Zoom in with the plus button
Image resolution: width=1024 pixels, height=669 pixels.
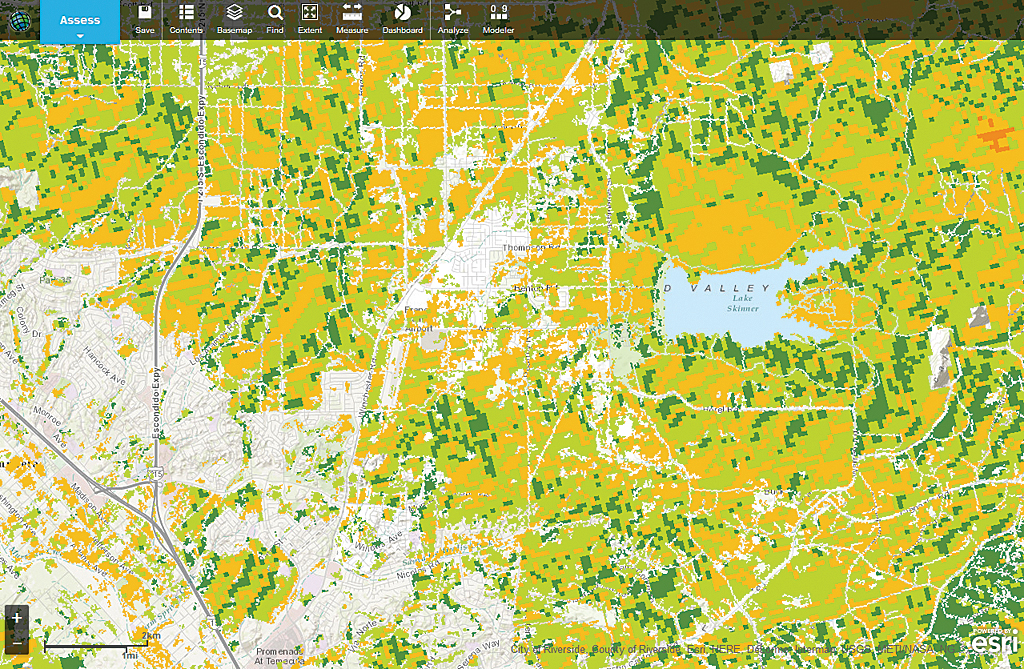[17, 617]
